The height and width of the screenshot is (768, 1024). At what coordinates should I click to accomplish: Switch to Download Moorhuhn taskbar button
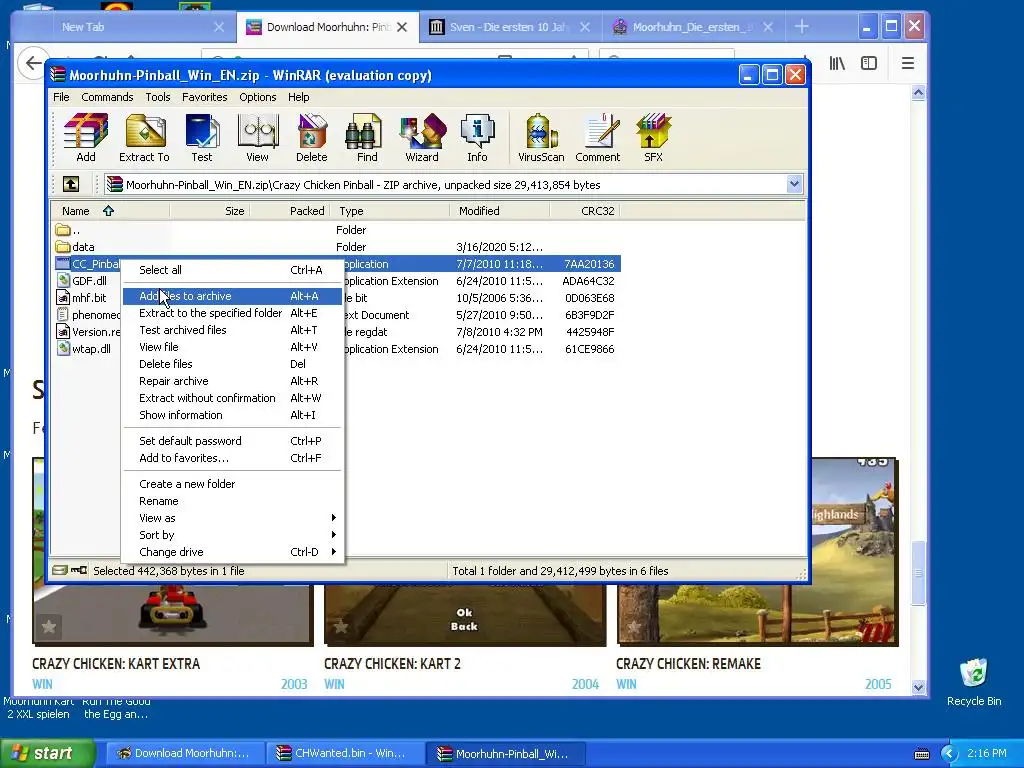pos(185,753)
